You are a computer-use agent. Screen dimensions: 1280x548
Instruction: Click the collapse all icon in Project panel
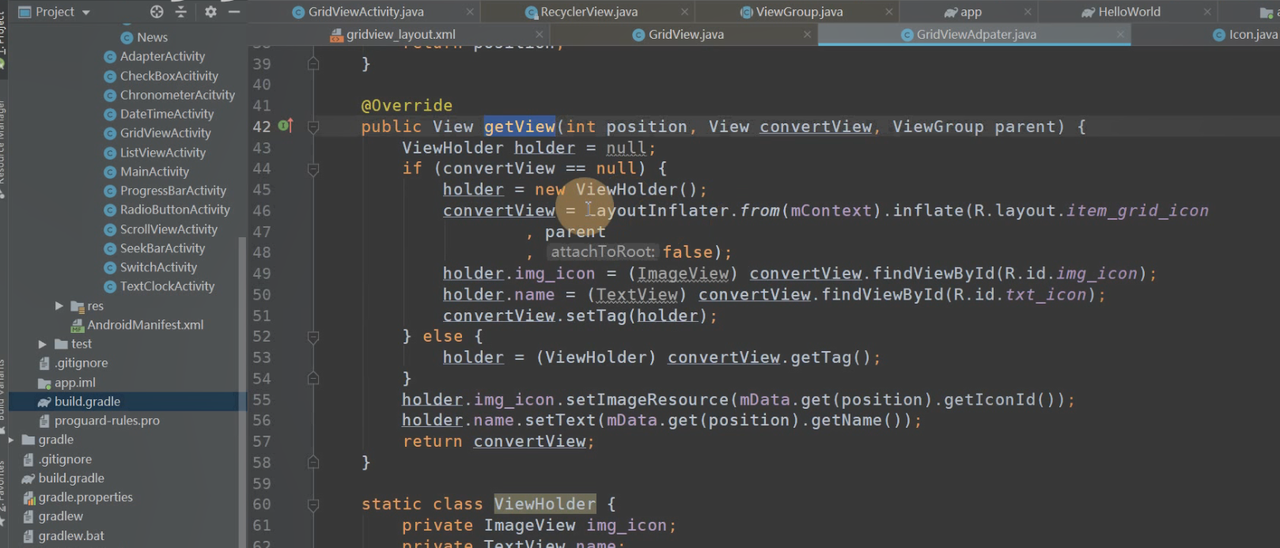(181, 12)
